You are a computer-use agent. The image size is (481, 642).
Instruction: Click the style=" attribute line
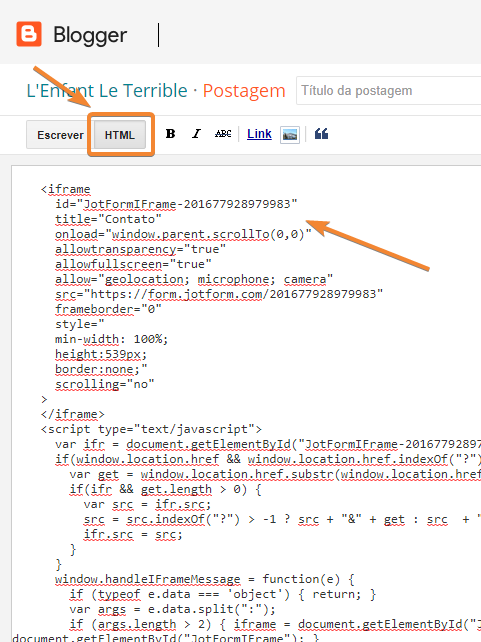tap(80, 324)
